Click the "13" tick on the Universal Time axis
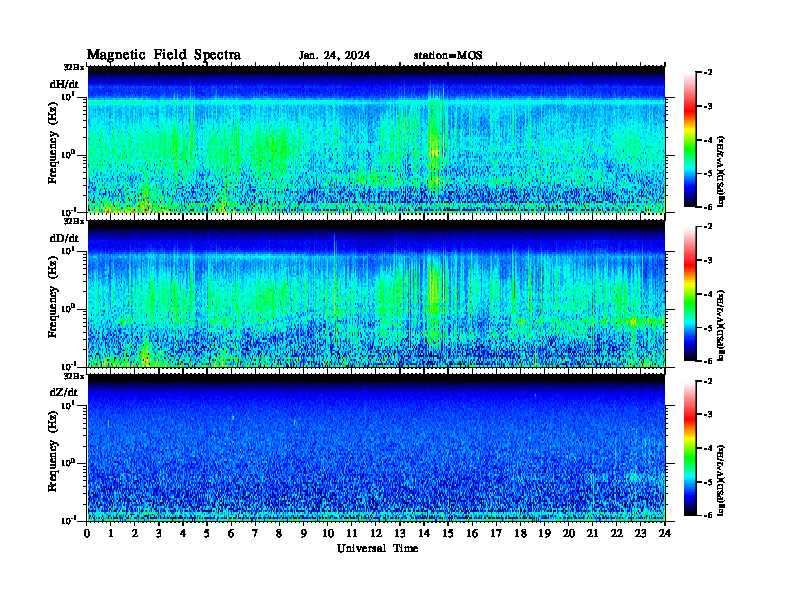Screen dimensions: 792x612 400,533
